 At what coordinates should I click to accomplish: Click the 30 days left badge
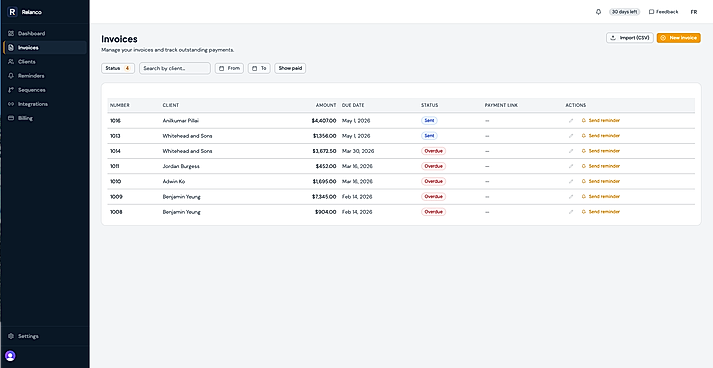coord(624,12)
